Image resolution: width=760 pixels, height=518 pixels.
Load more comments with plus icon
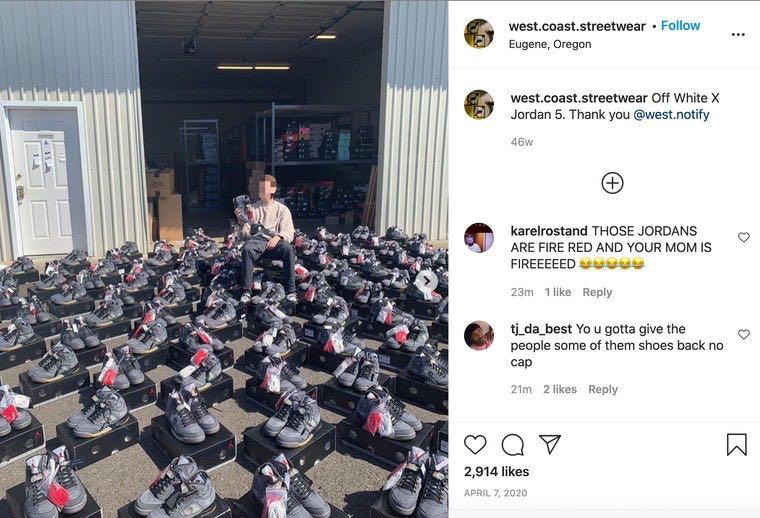coord(612,183)
